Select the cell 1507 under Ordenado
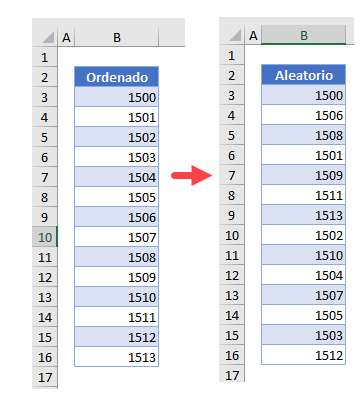 point(117,237)
